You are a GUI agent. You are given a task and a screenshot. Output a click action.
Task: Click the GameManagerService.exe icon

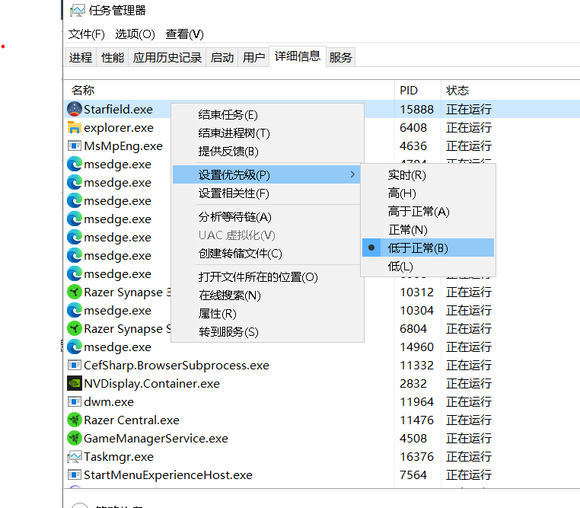click(74, 438)
